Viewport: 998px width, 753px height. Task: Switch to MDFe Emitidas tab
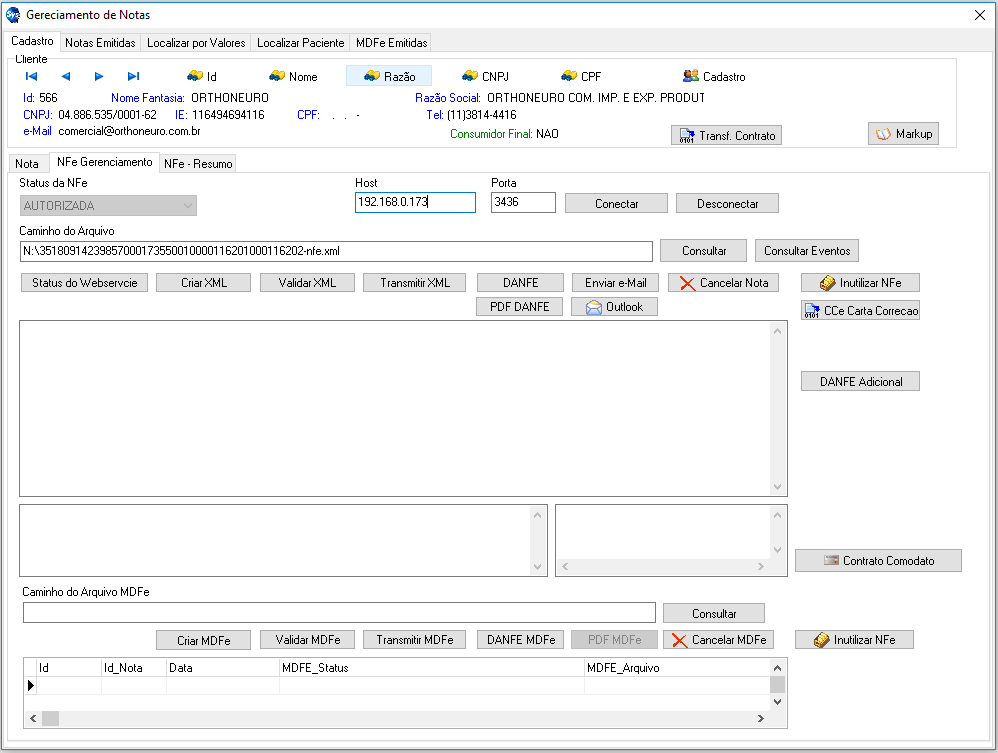tap(391, 43)
